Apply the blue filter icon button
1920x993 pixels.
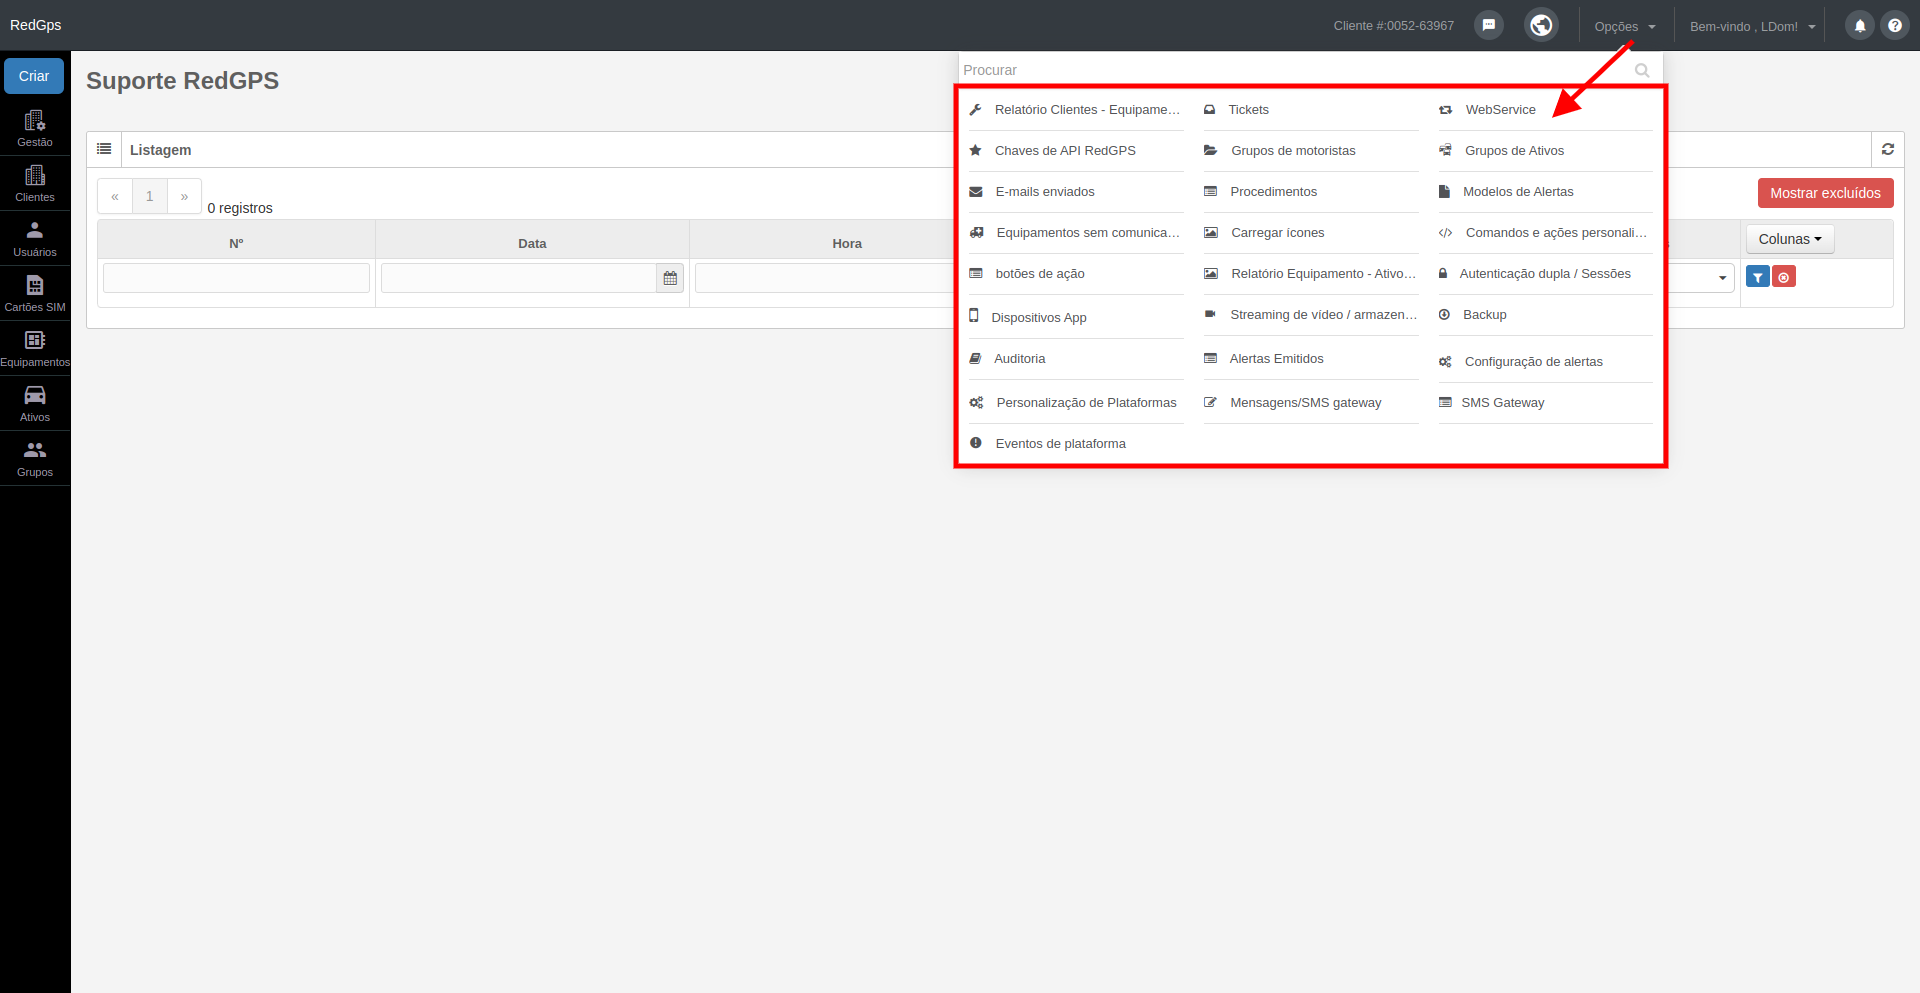(x=1757, y=277)
